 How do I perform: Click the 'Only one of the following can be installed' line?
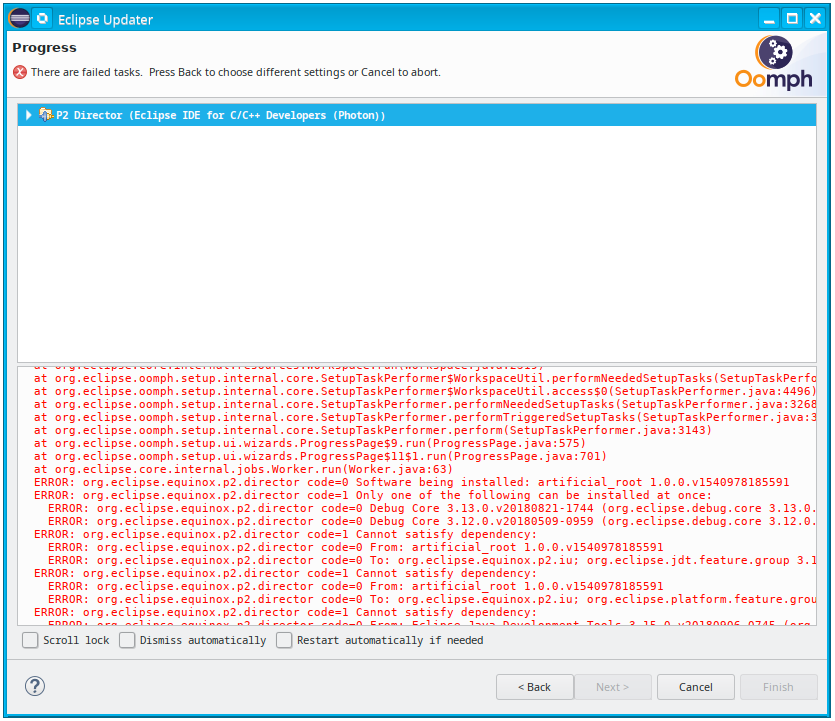(x=373, y=495)
